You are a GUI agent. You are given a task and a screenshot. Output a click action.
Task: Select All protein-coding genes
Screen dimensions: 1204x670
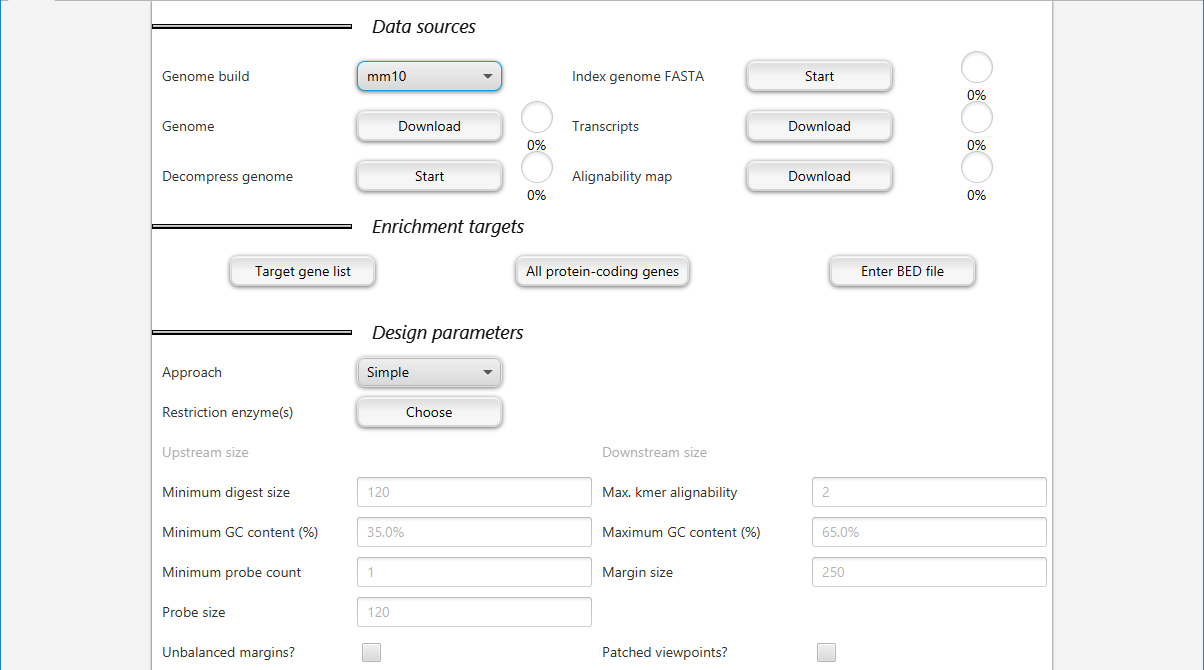602,271
